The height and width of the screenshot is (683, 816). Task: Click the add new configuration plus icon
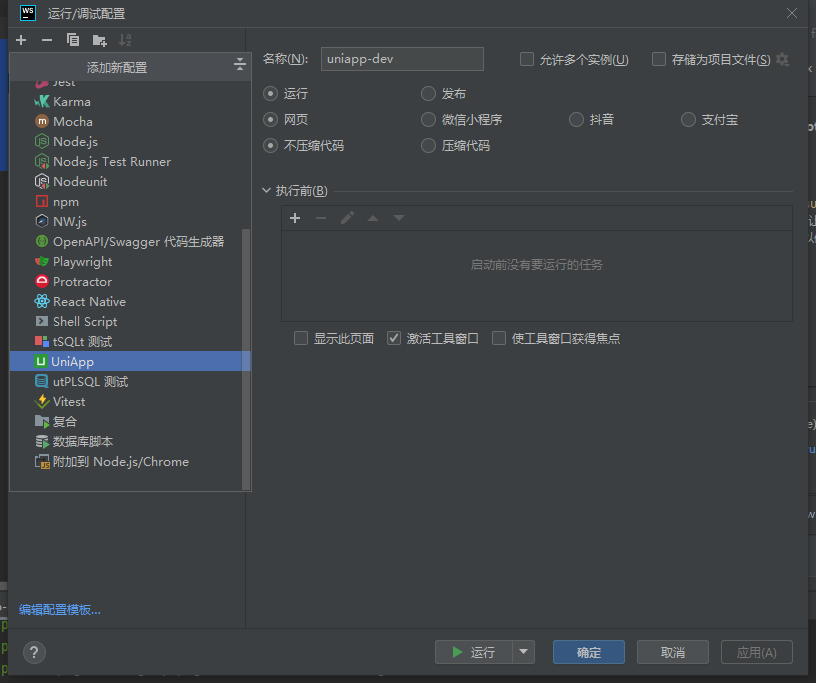(x=20, y=40)
